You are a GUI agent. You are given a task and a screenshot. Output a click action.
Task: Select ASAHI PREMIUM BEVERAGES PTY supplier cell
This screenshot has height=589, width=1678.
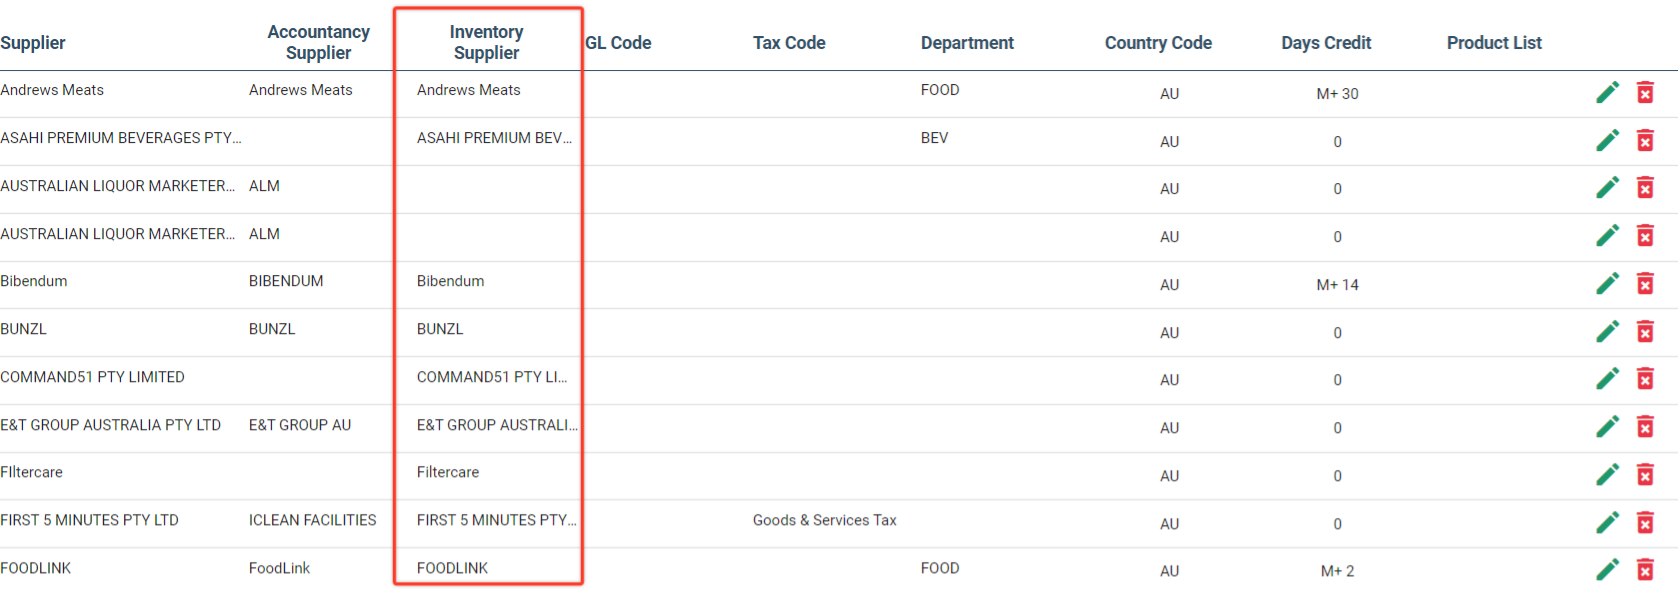[120, 138]
